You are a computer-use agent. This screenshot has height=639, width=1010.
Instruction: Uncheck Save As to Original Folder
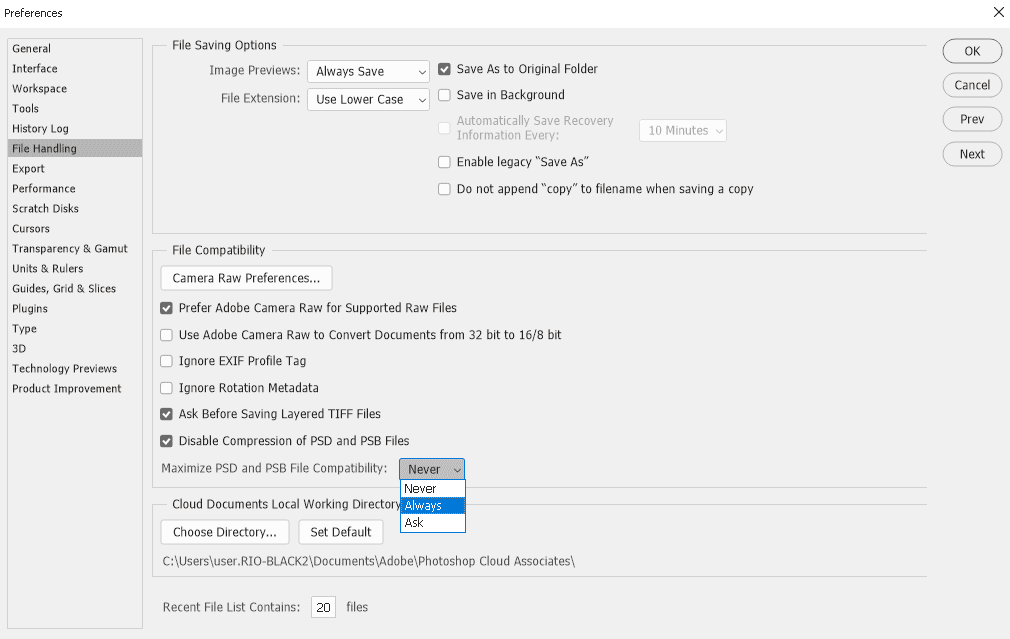(445, 70)
